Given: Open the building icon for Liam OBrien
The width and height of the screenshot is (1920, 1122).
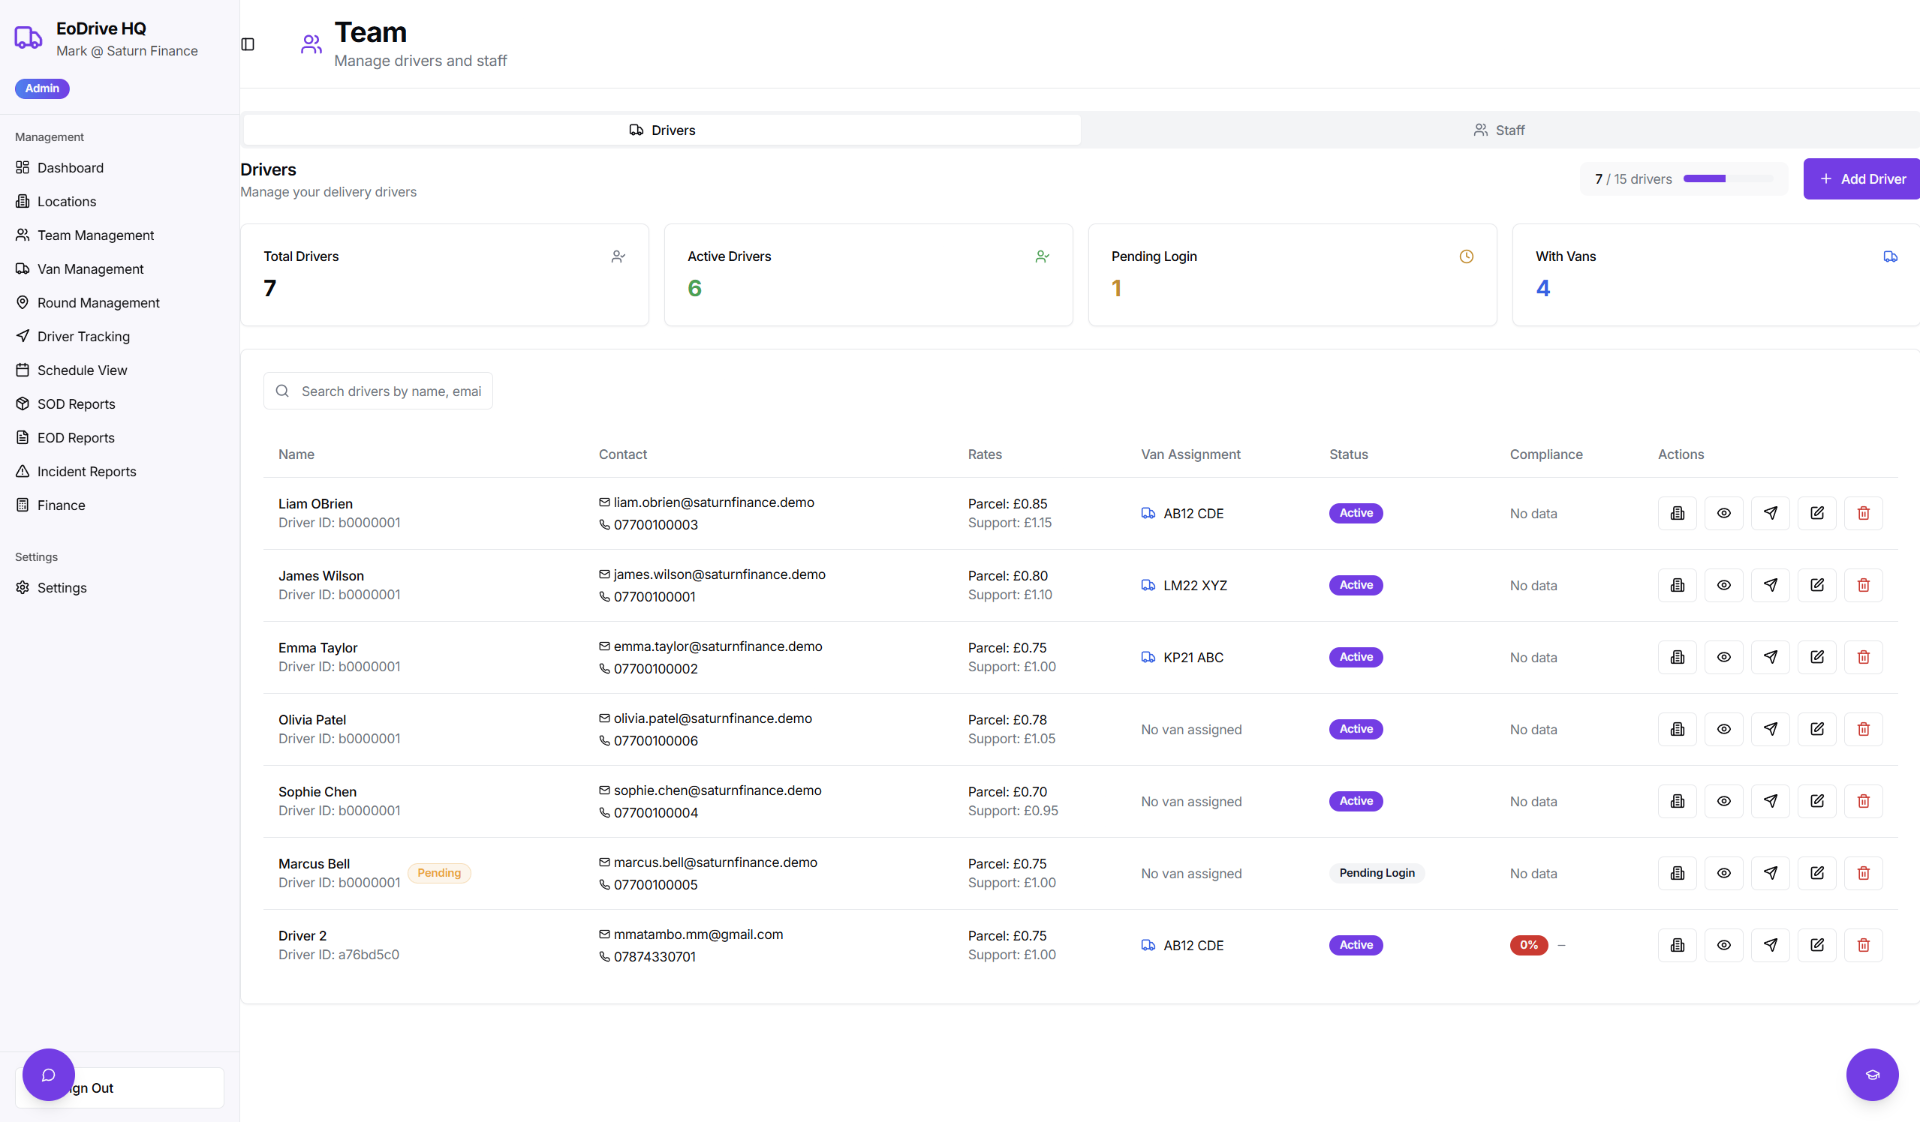Looking at the screenshot, I should click(1677, 513).
